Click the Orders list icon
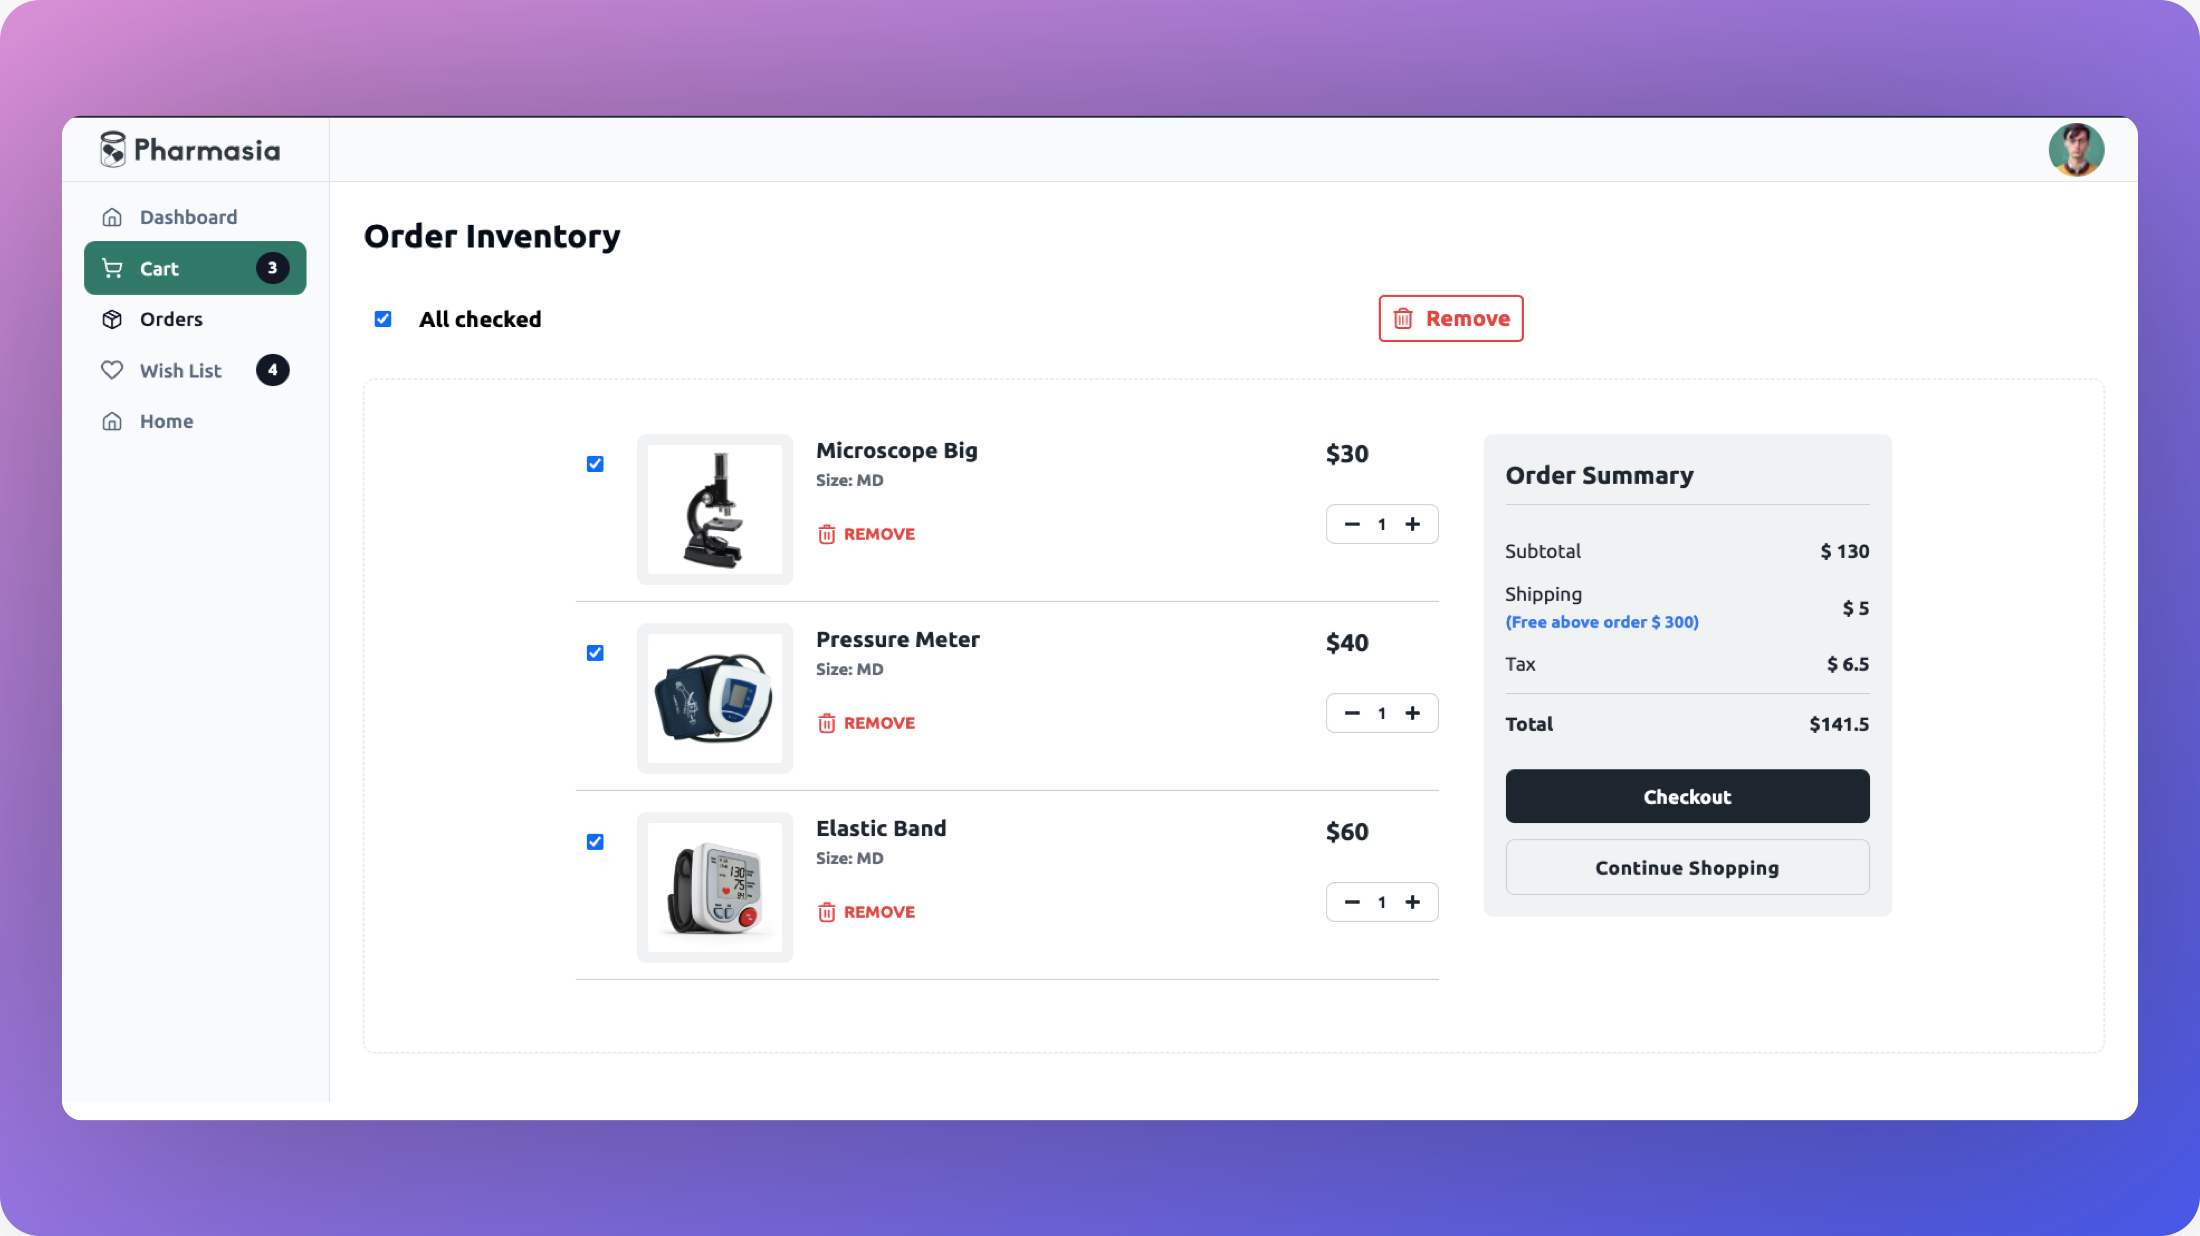2200x1236 pixels. (113, 319)
